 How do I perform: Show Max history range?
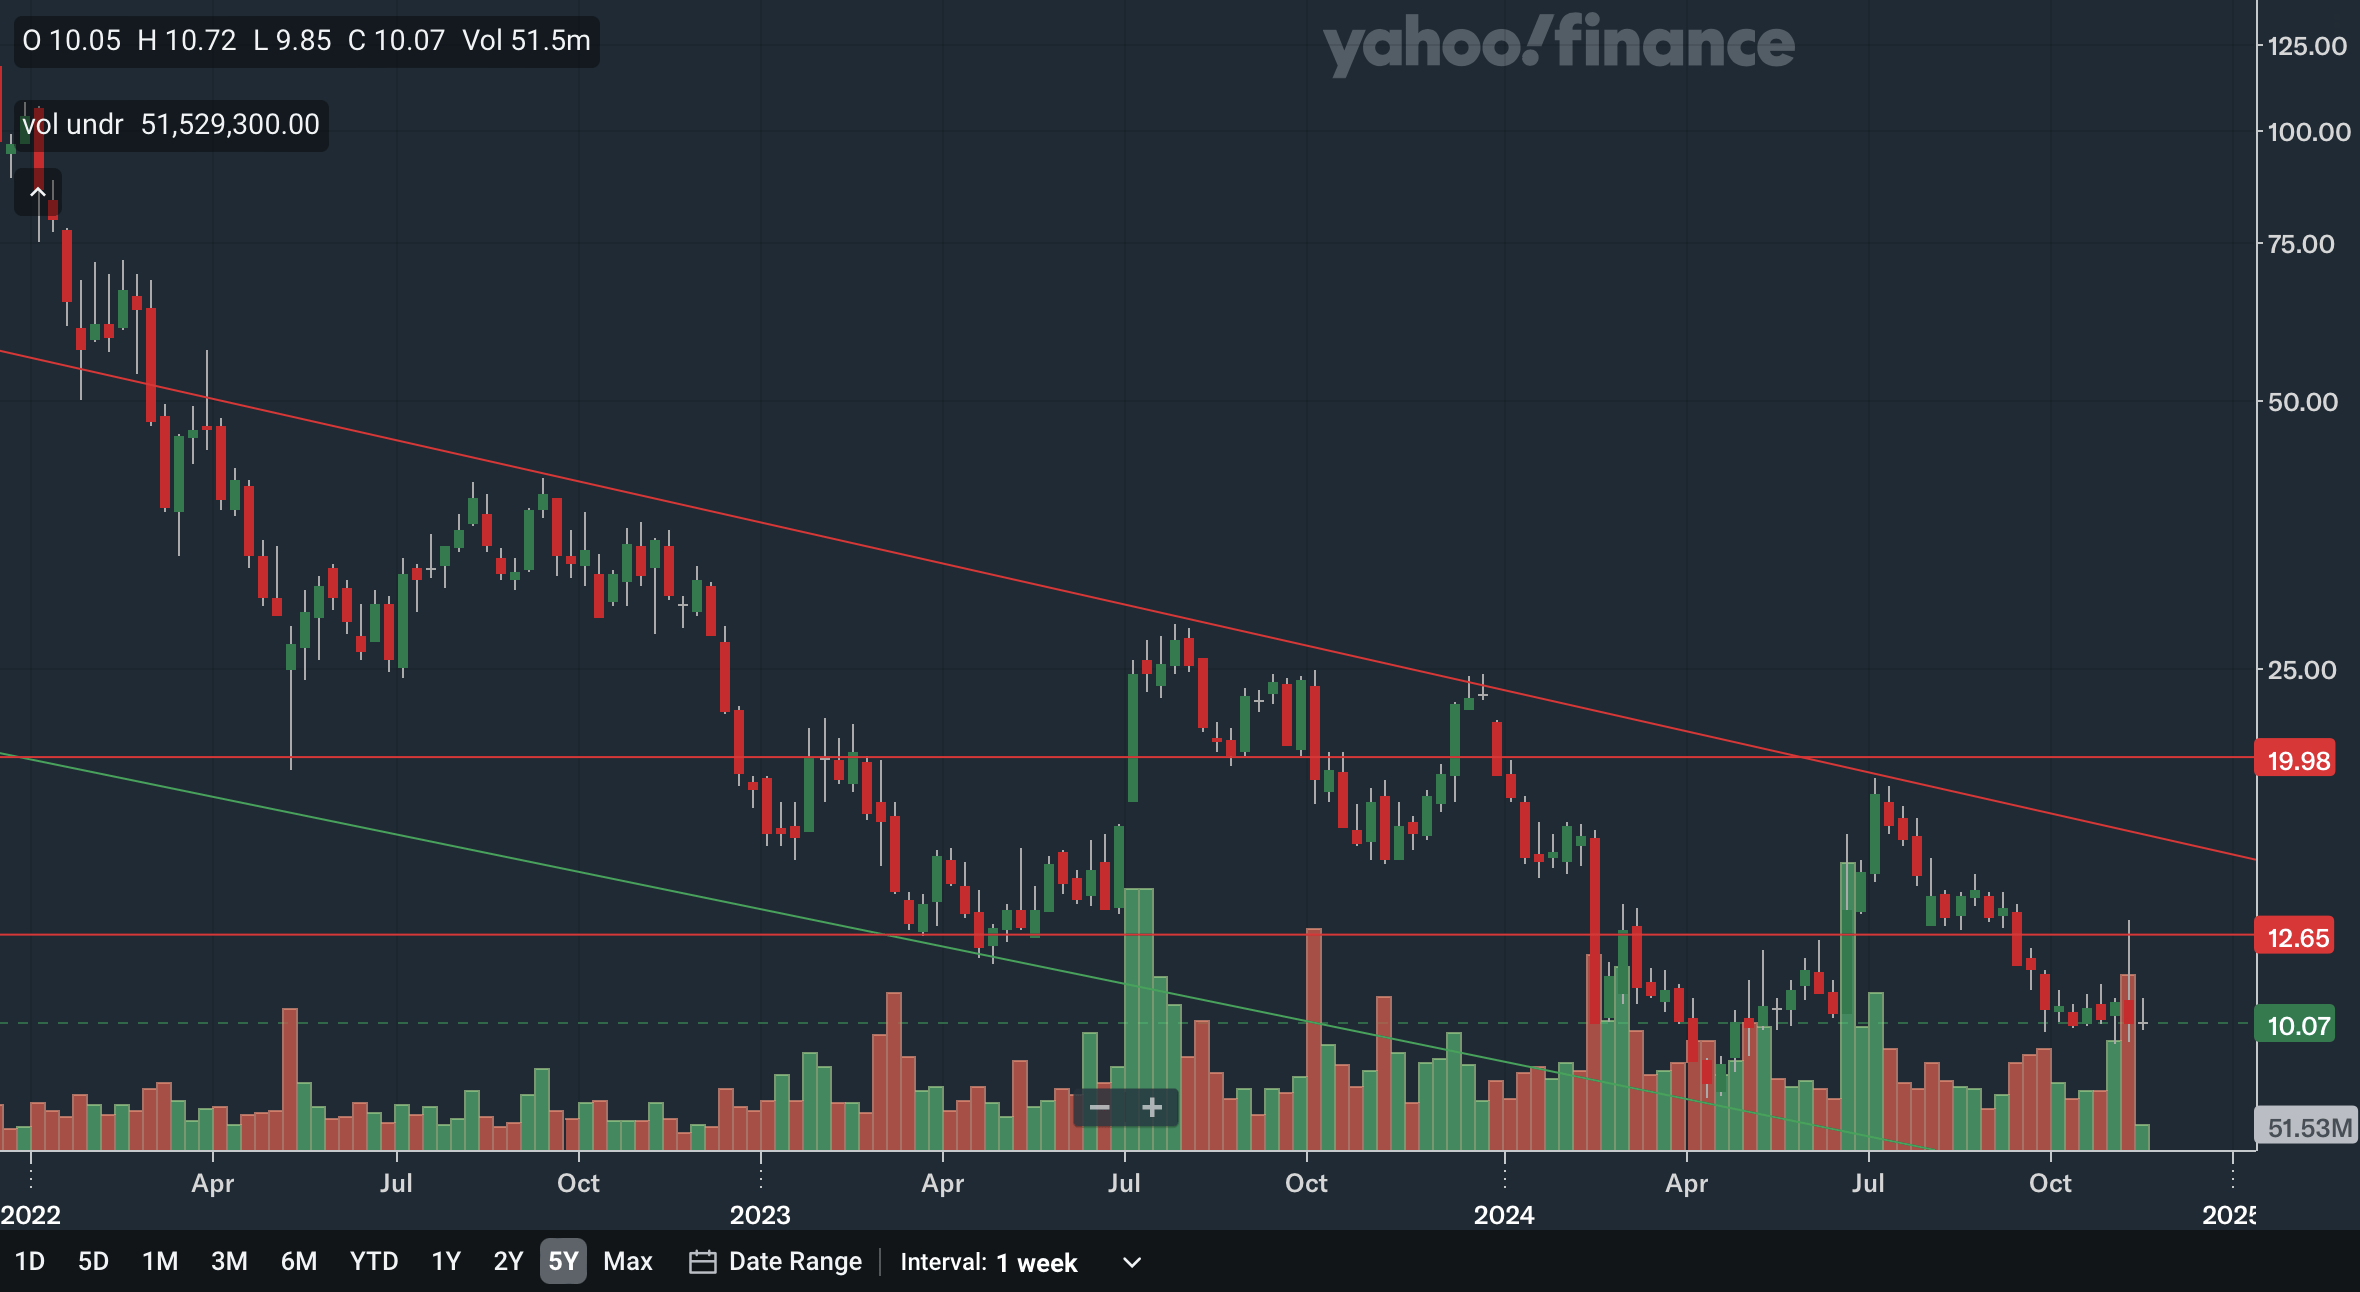(x=627, y=1262)
